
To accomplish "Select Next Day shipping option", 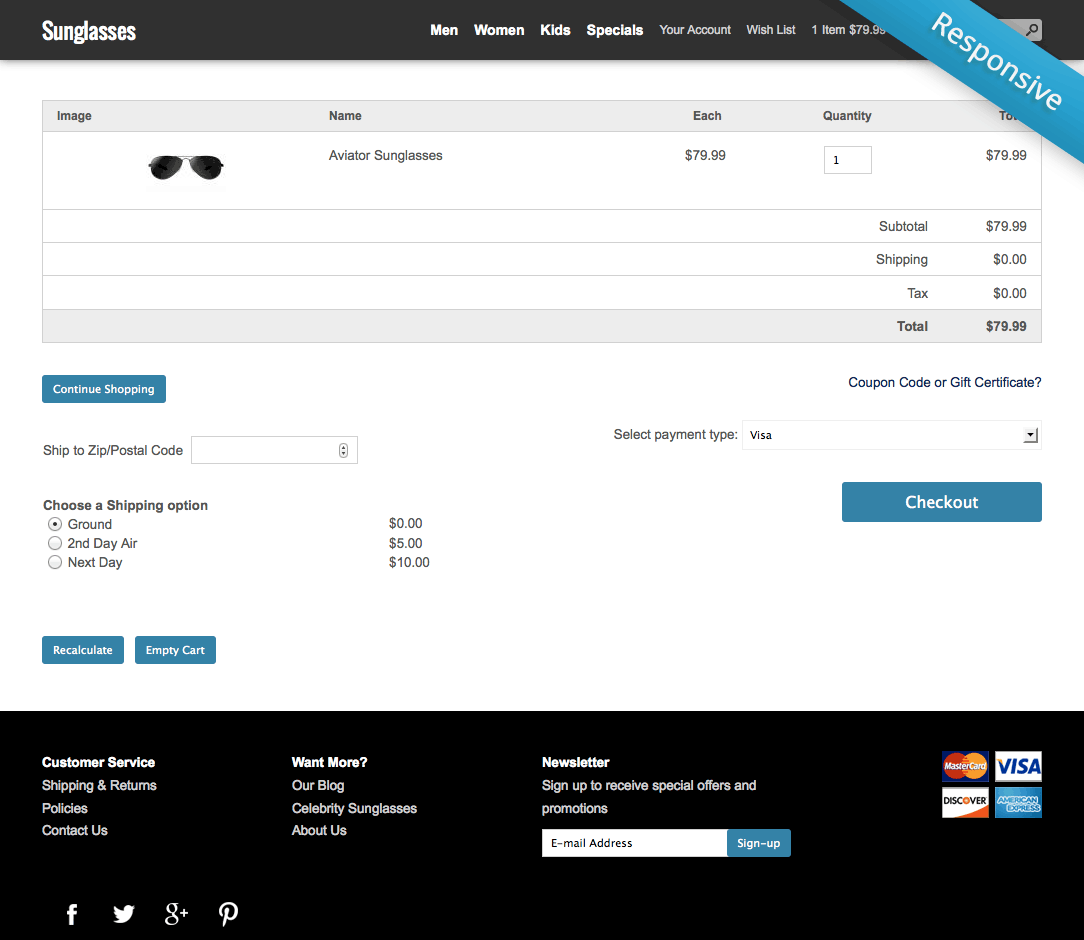I will (x=55, y=562).
